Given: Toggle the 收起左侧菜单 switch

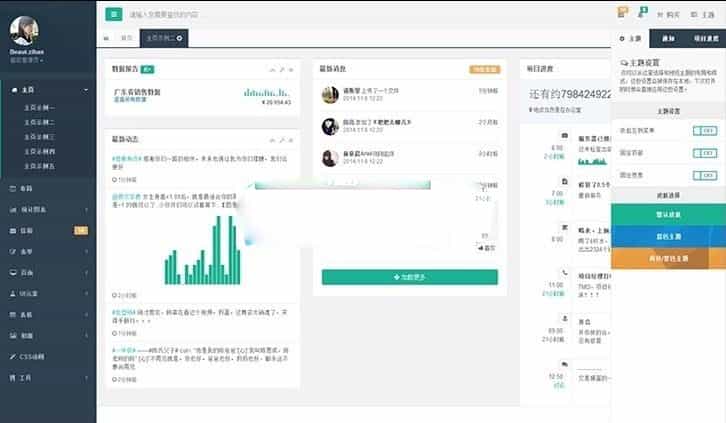Looking at the screenshot, I should (x=705, y=131).
